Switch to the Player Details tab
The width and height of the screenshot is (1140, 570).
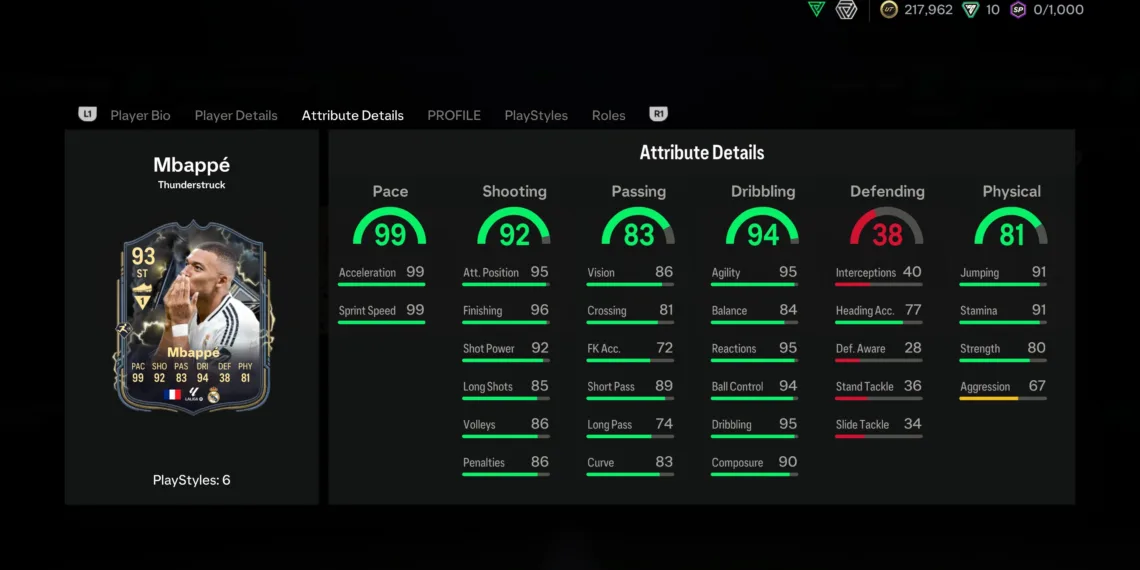point(236,116)
